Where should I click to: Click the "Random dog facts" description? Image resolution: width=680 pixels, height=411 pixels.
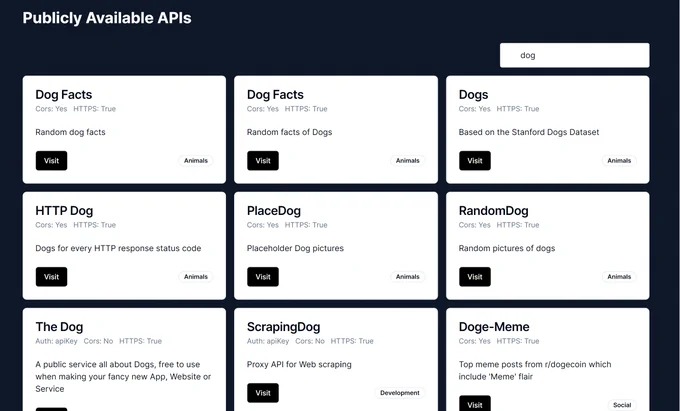pyautogui.click(x=70, y=132)
